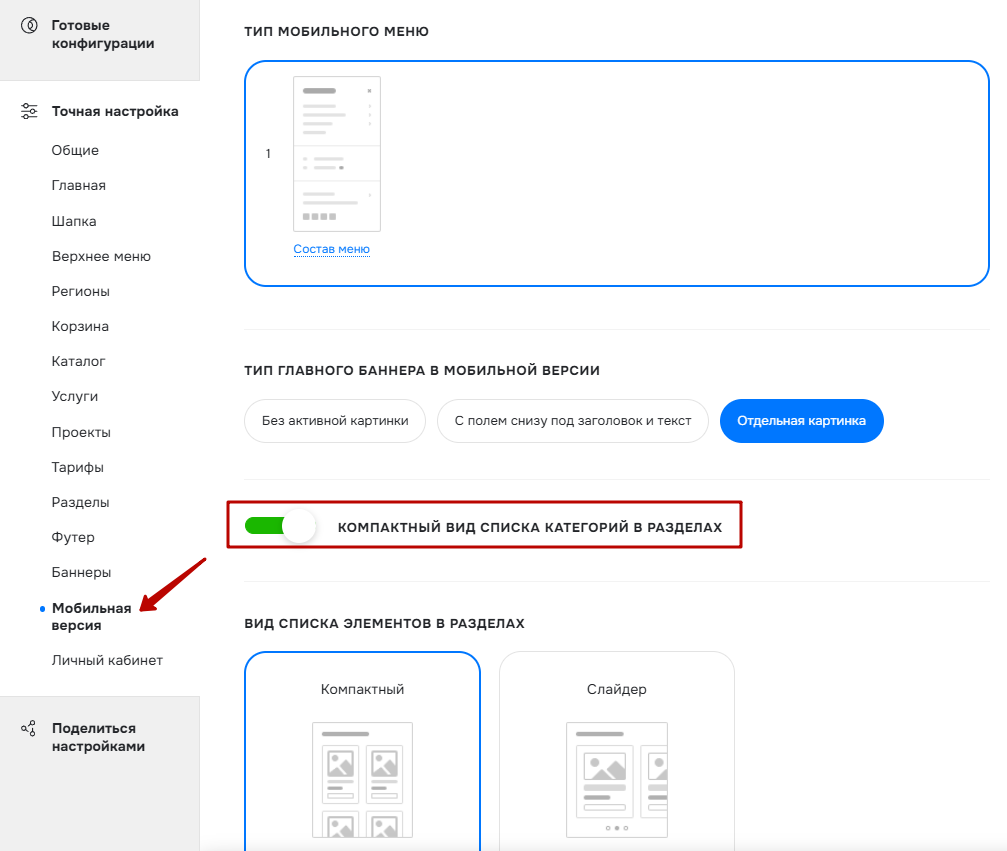Screen dimensions: 1007x851
Task: Go to Верхнее меню settings
Action: [x=101, y=256]
